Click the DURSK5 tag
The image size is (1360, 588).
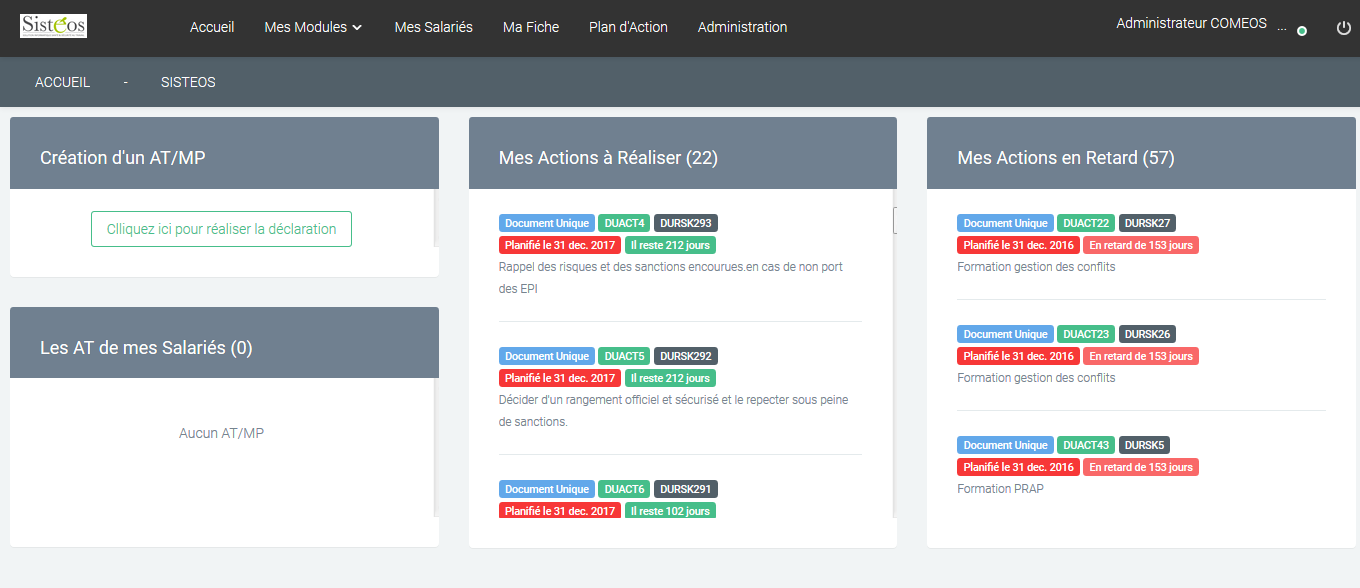pos(1145,445)
